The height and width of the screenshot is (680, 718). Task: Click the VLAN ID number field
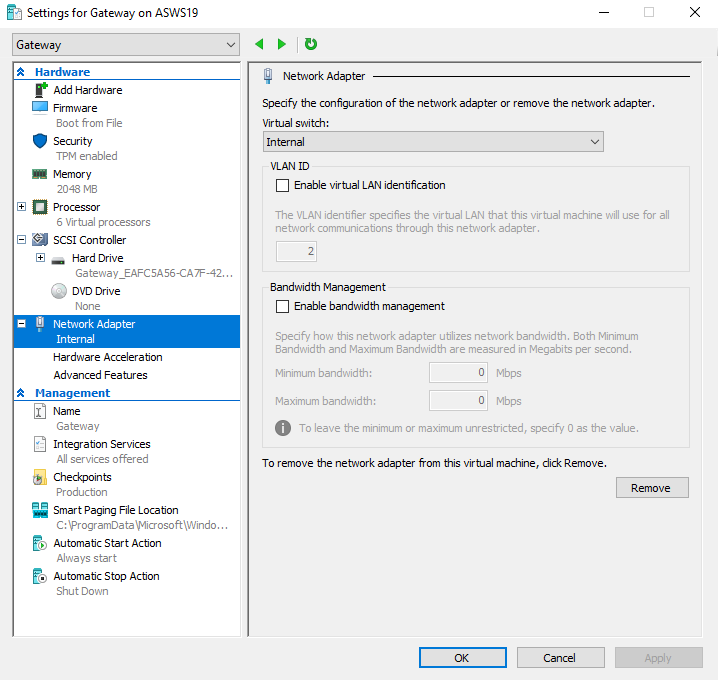click(x=296, y=251)
